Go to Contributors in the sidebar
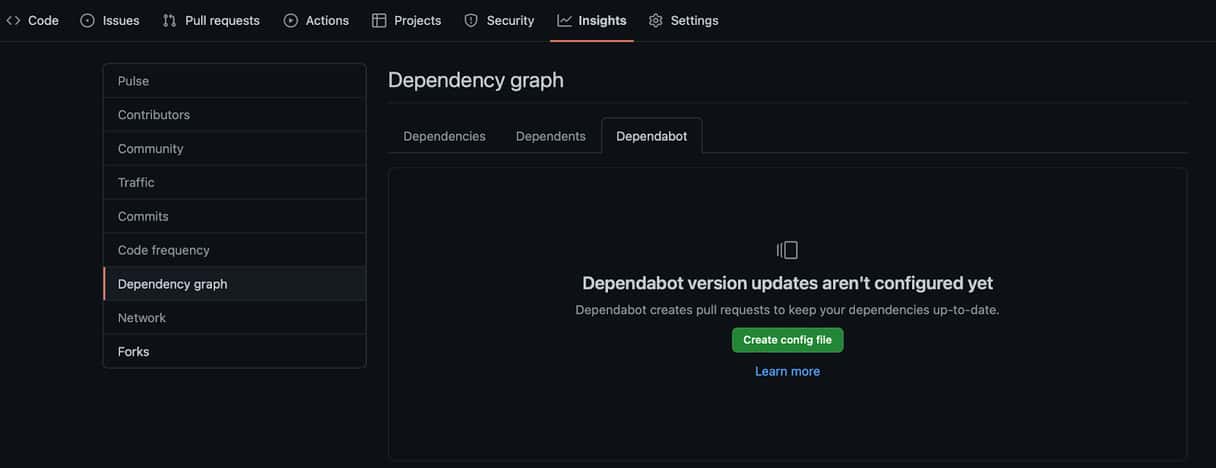 pyautogui.click(x=235, y=115)
